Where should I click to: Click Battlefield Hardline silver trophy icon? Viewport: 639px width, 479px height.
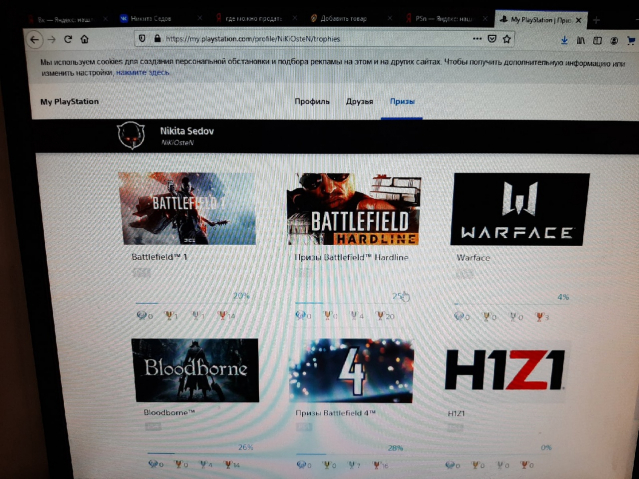(x=354, y=316)
